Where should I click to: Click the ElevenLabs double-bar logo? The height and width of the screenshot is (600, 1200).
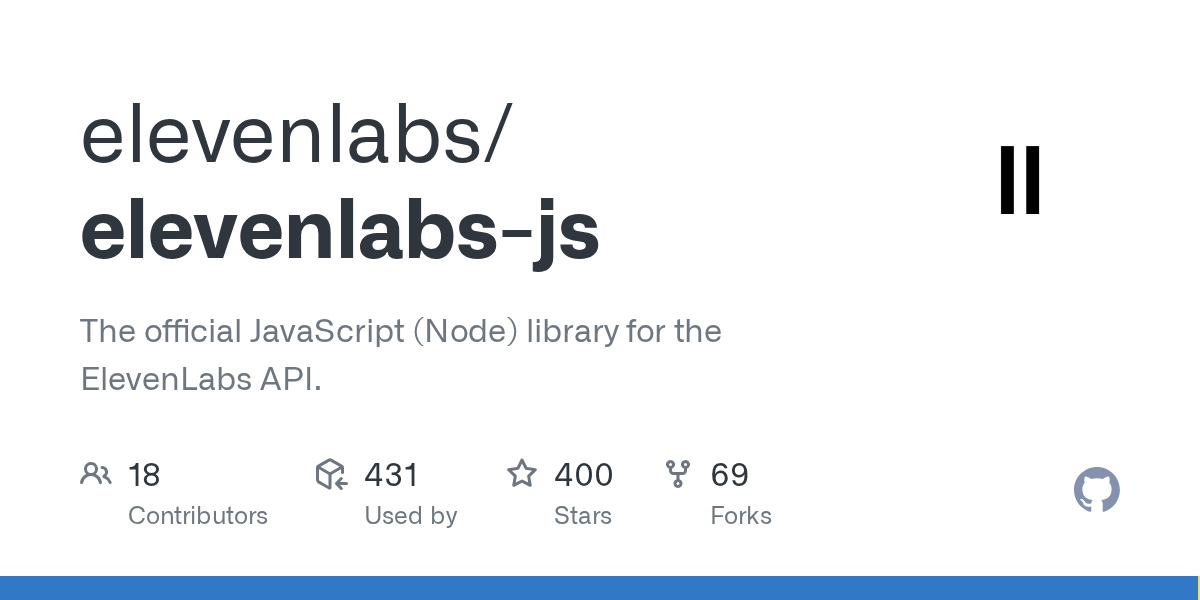pos(1020,180)
